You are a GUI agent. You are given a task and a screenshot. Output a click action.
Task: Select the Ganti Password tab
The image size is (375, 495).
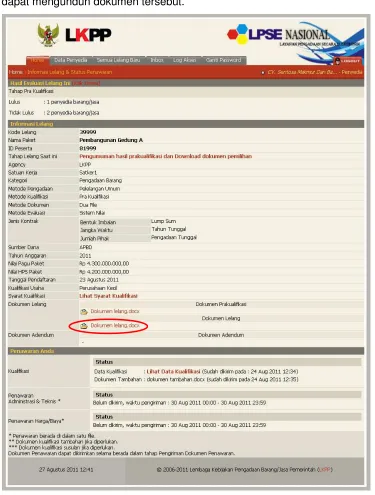point(223,60)
